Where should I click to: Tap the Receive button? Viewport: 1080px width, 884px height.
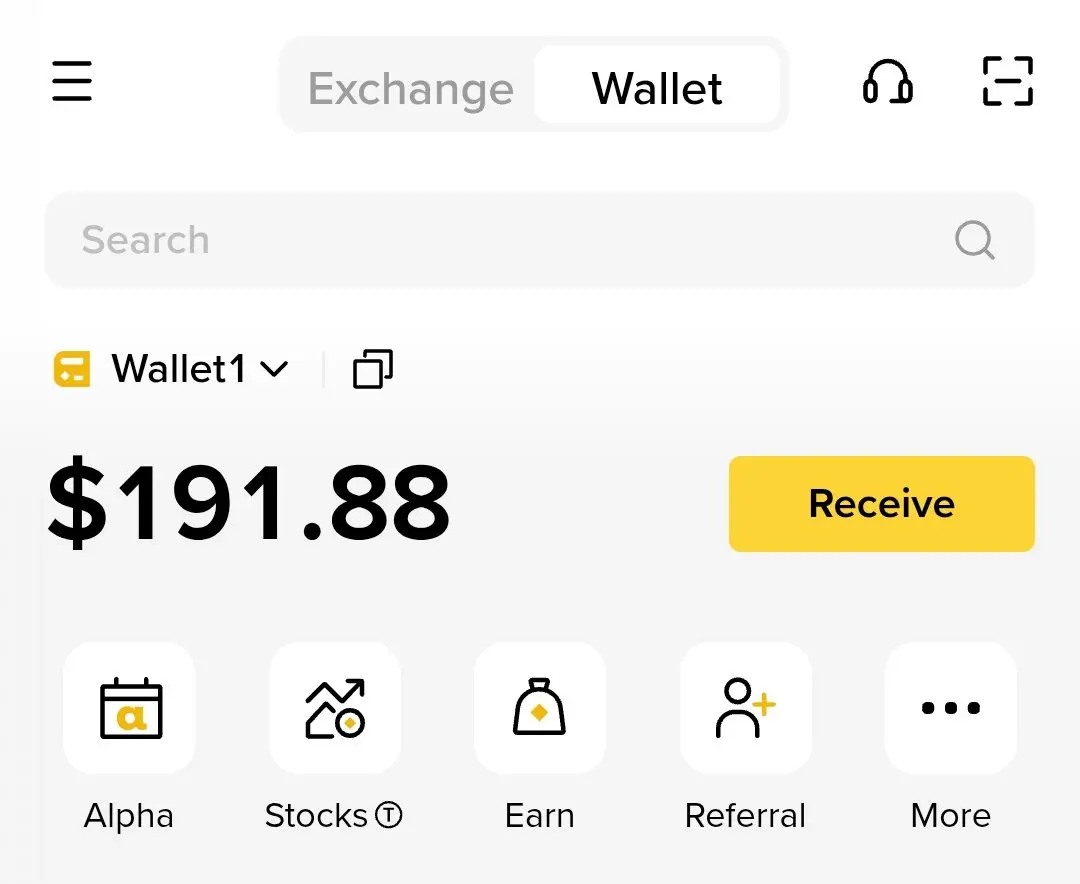point(882,504)
